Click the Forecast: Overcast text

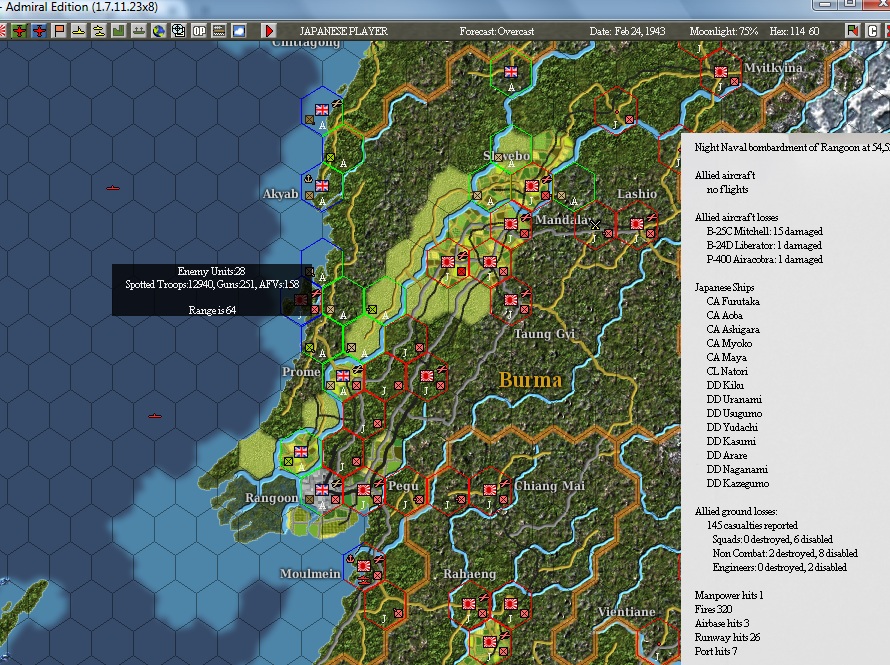(x=497, y=31)
